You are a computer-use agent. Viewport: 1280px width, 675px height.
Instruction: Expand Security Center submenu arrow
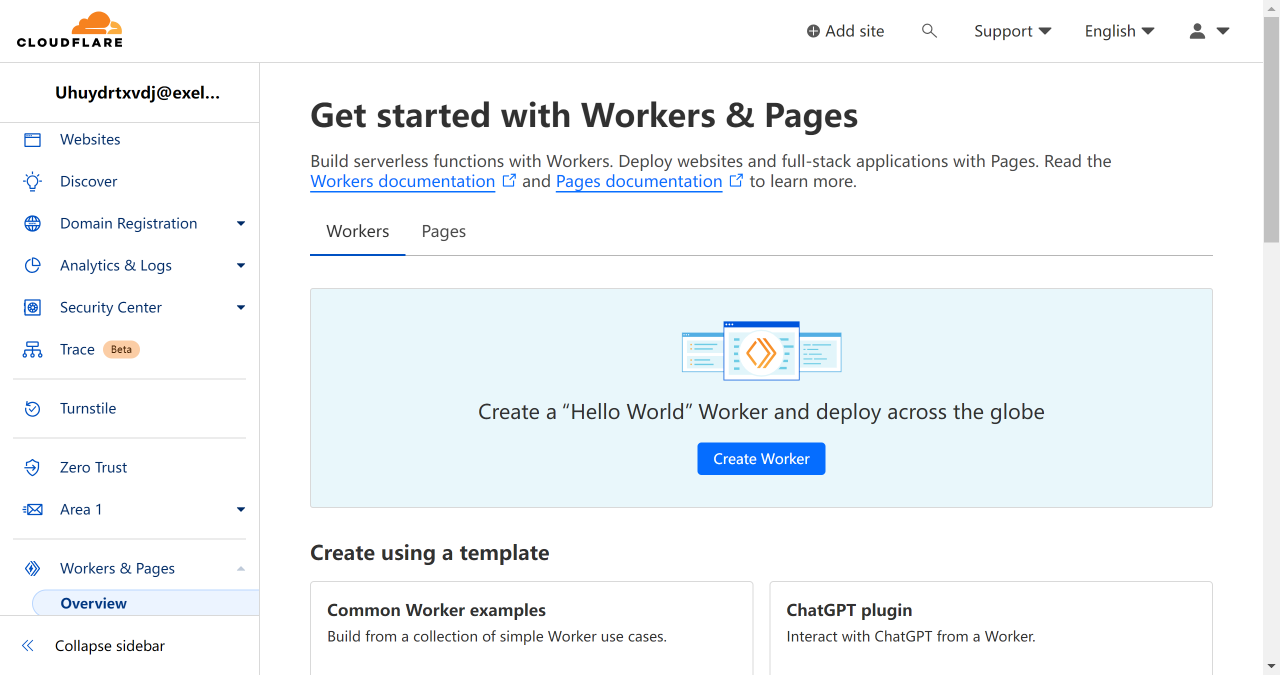click(x=241, y=308)
